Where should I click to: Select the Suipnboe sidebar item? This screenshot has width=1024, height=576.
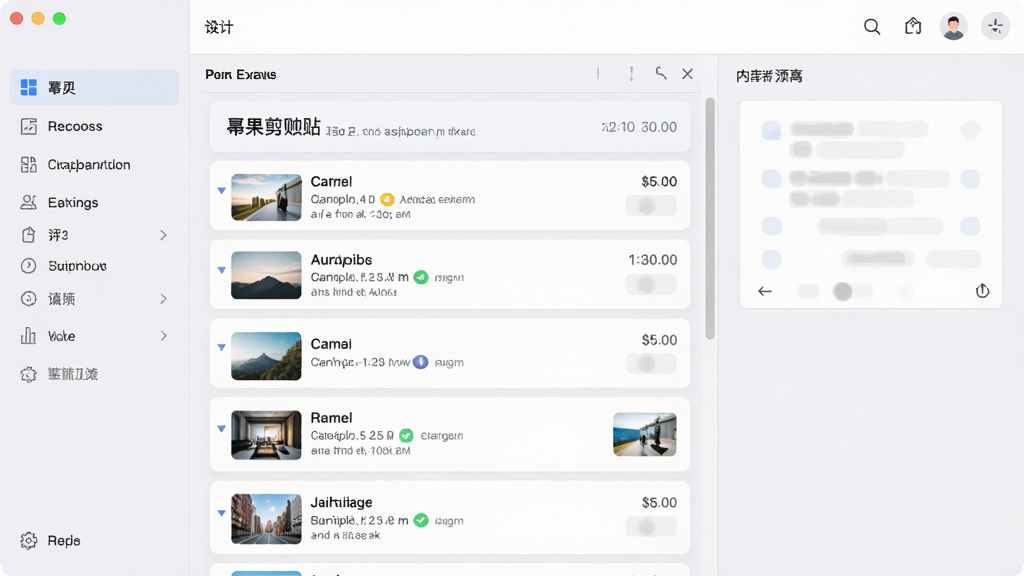(x=94, y=266)
